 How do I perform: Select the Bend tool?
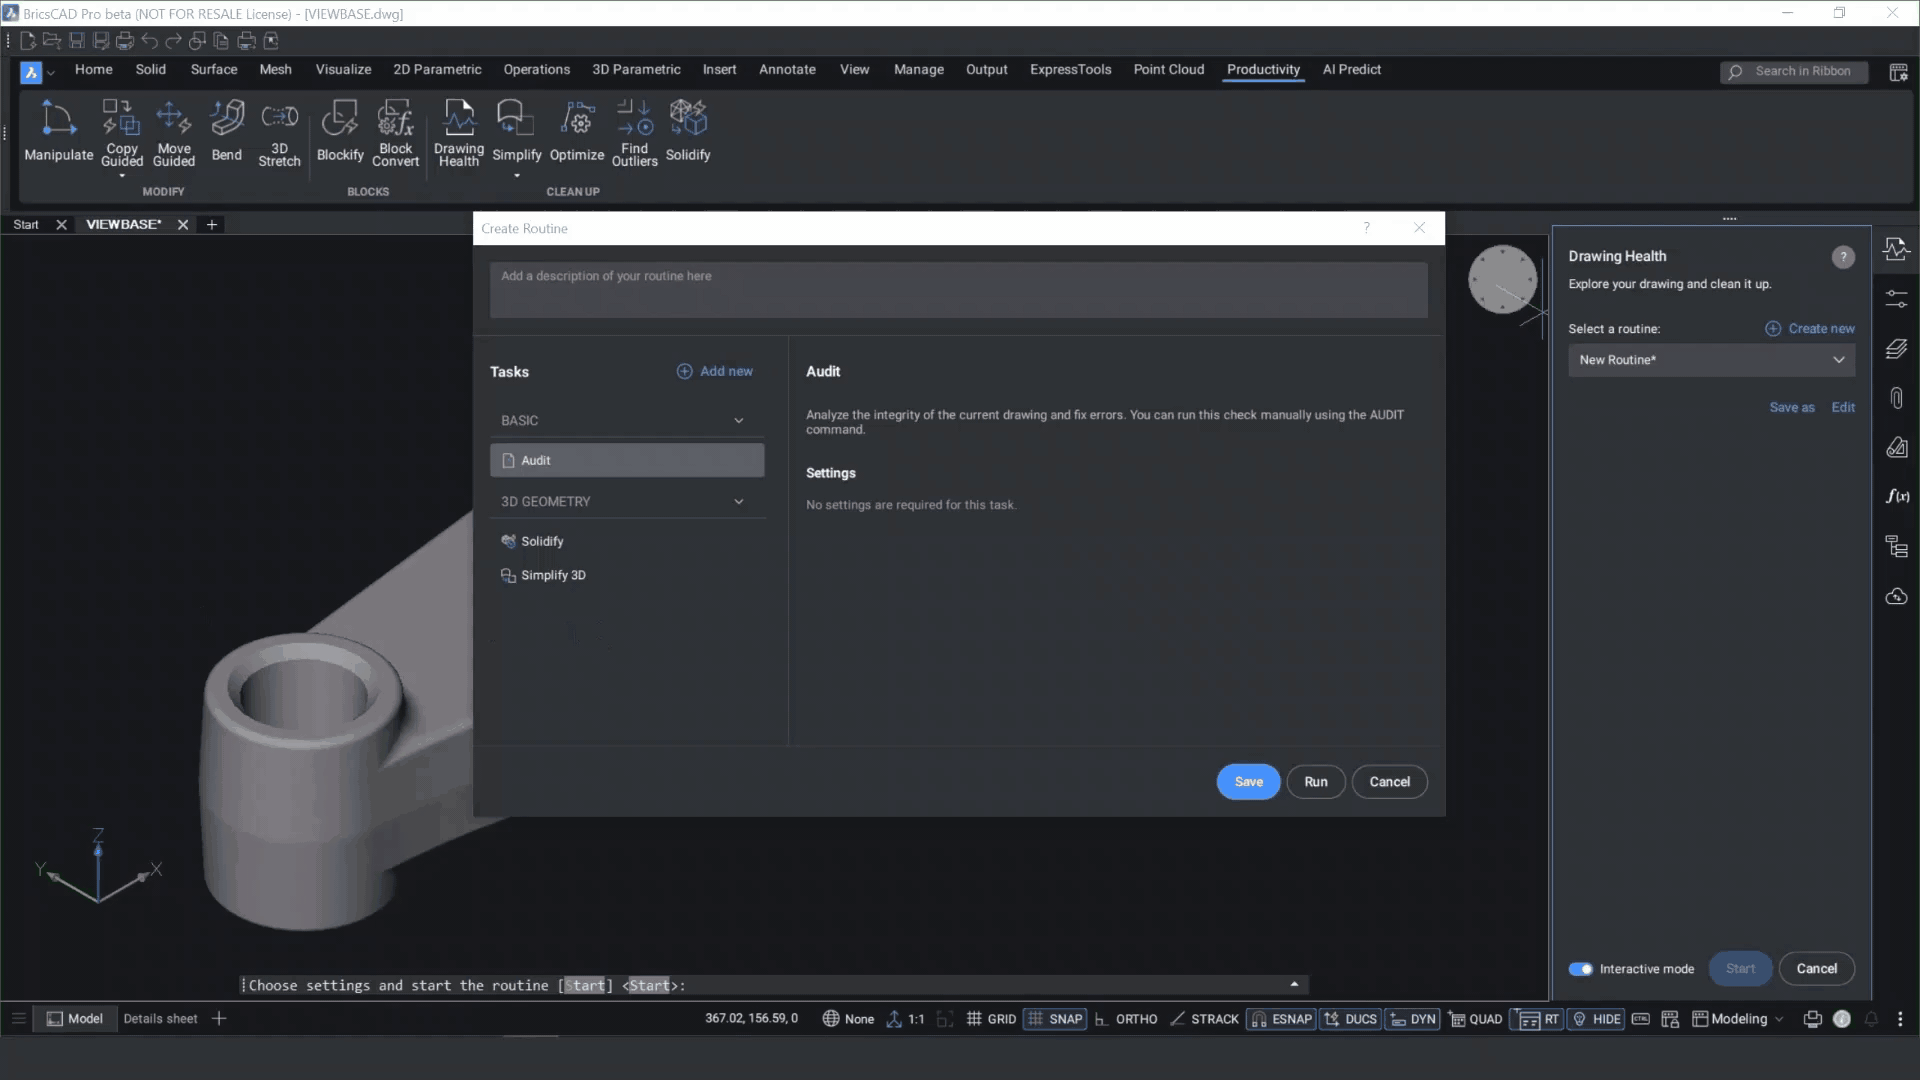(227, 131)
